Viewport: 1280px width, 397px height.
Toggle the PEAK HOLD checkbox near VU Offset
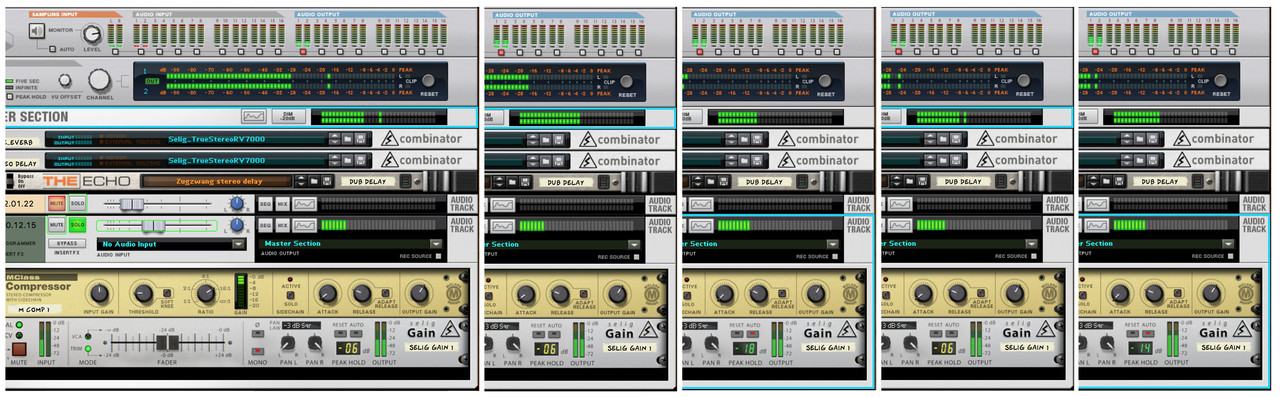pyautogui.click(x=10, y=96)
